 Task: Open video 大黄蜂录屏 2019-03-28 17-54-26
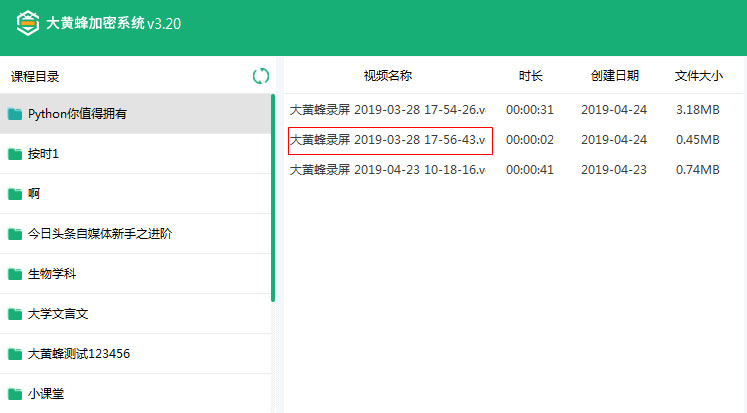[x=387, y=110]
